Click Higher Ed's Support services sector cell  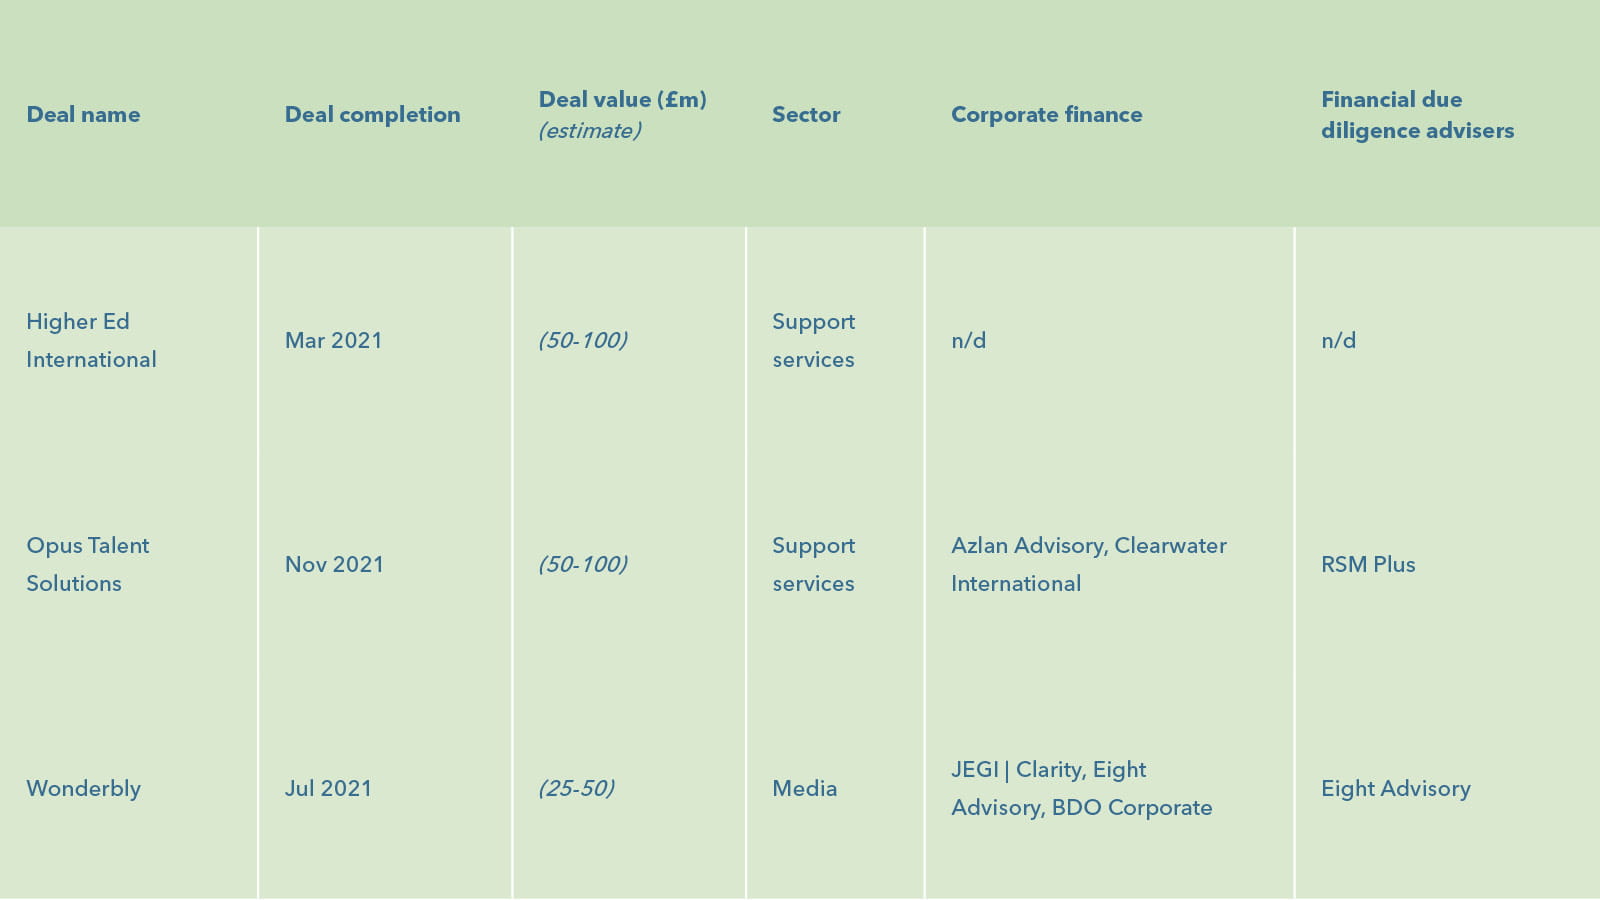pyautogui.click(x=813, y=340)
